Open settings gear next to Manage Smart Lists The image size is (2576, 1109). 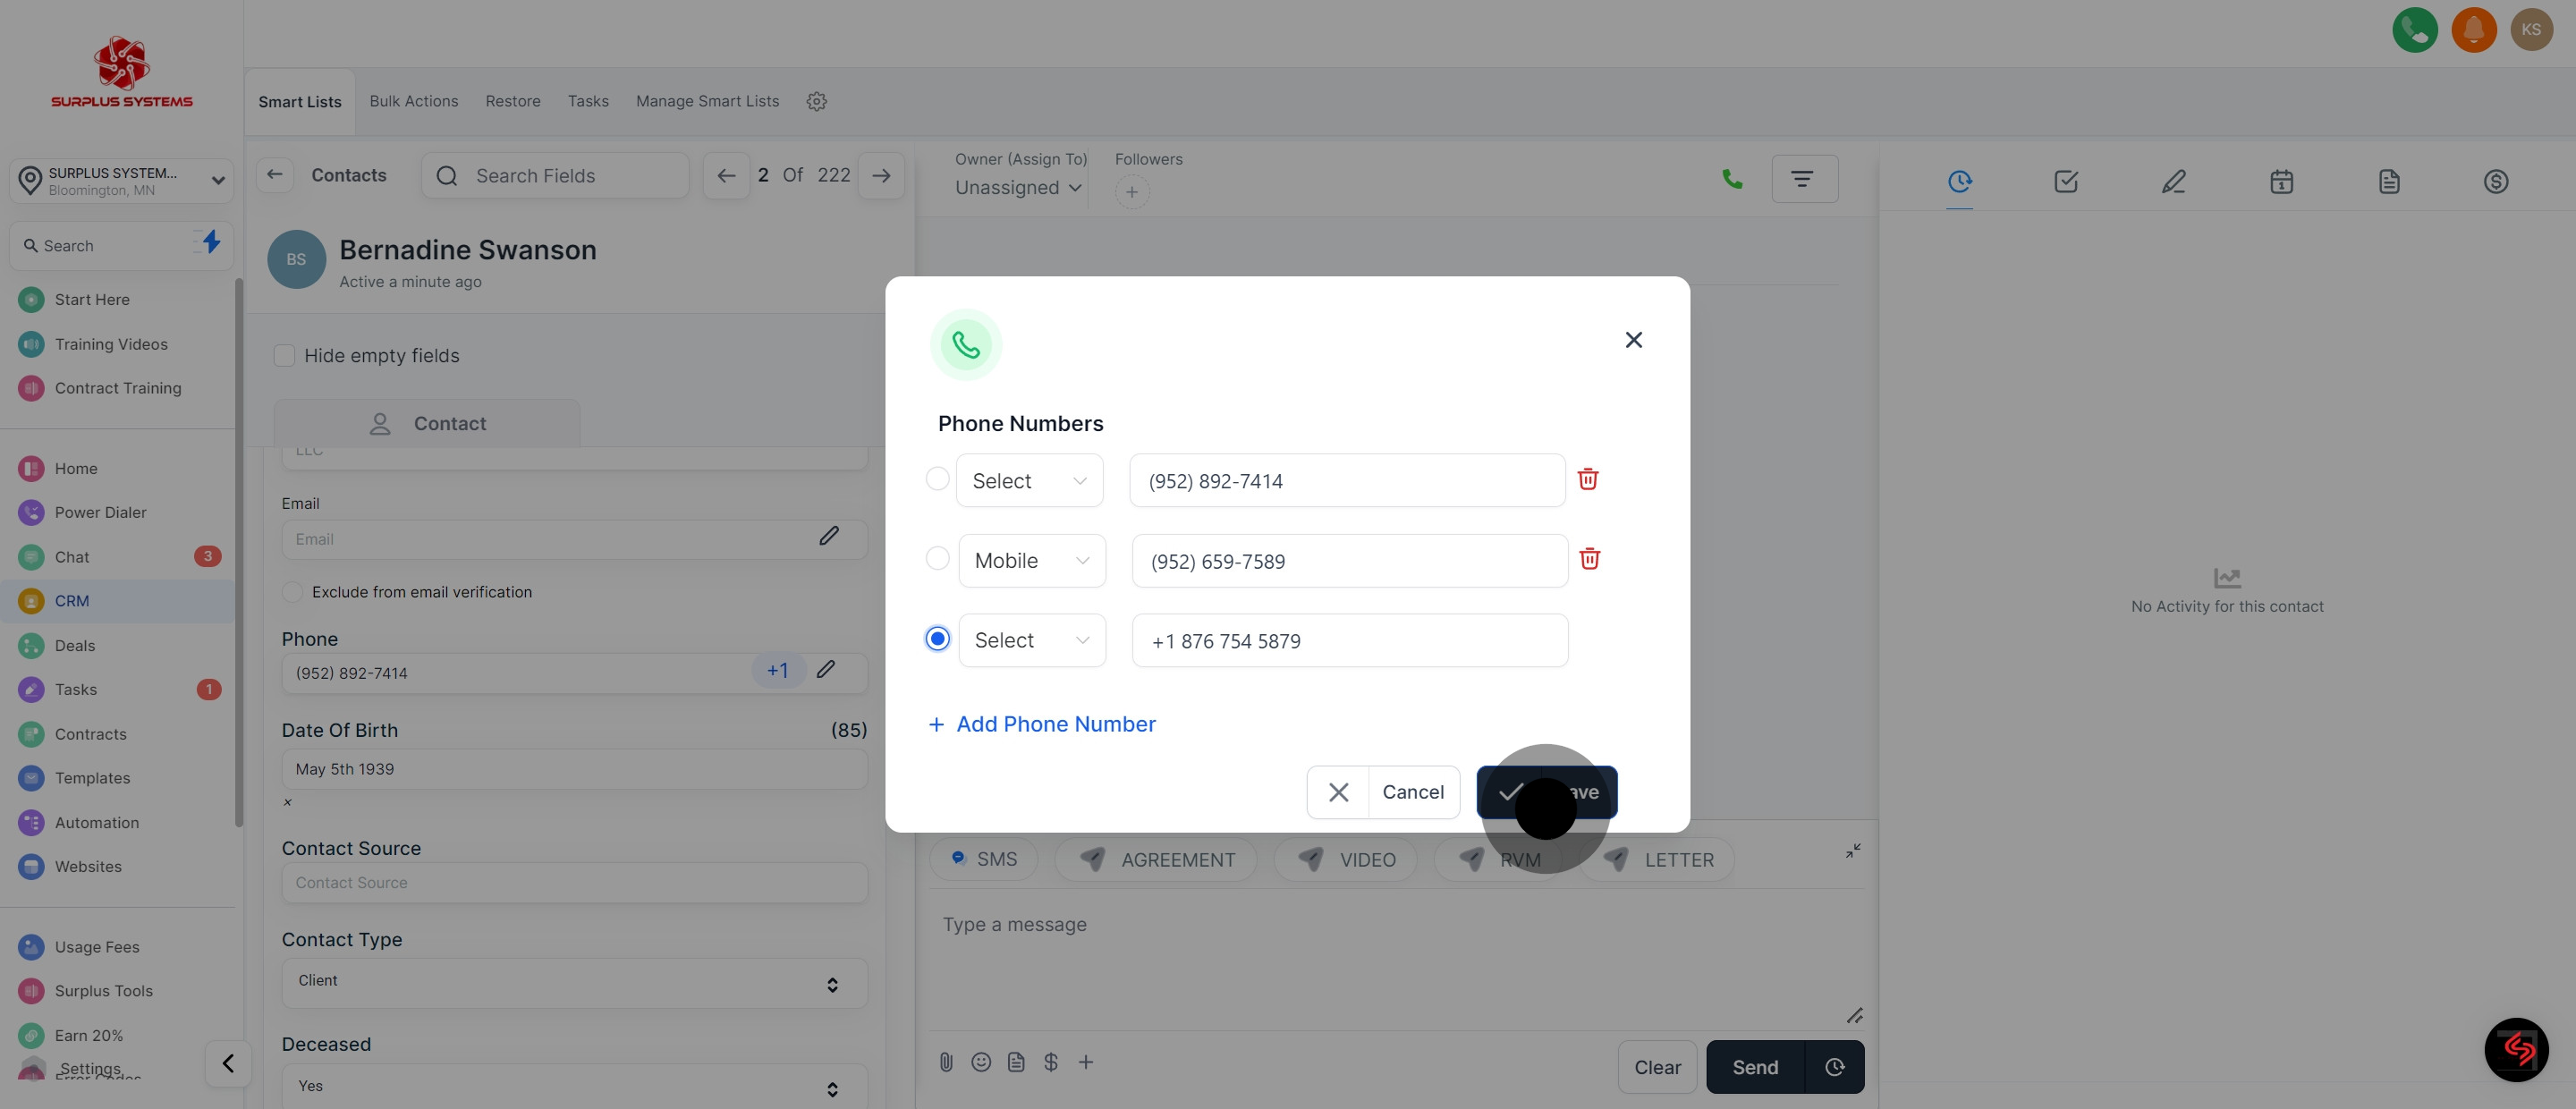[816, 101]
